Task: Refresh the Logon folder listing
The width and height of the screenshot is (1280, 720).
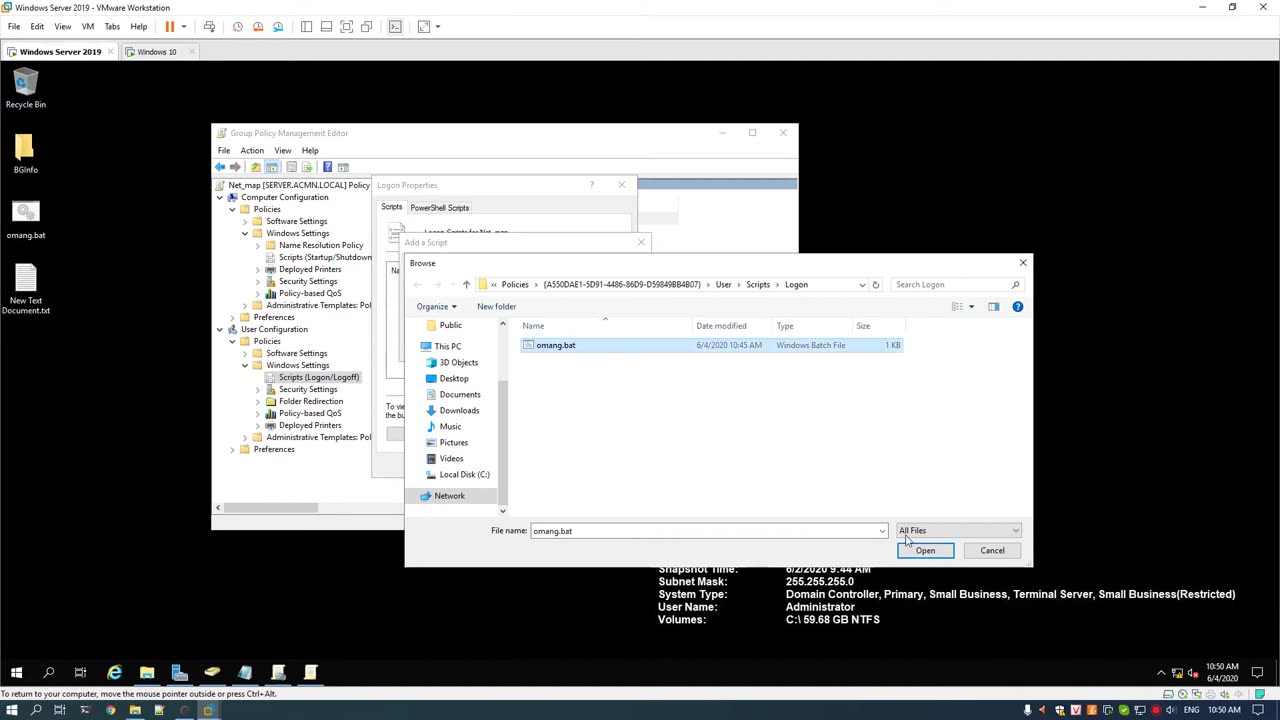Action: [x=875, y=285]
